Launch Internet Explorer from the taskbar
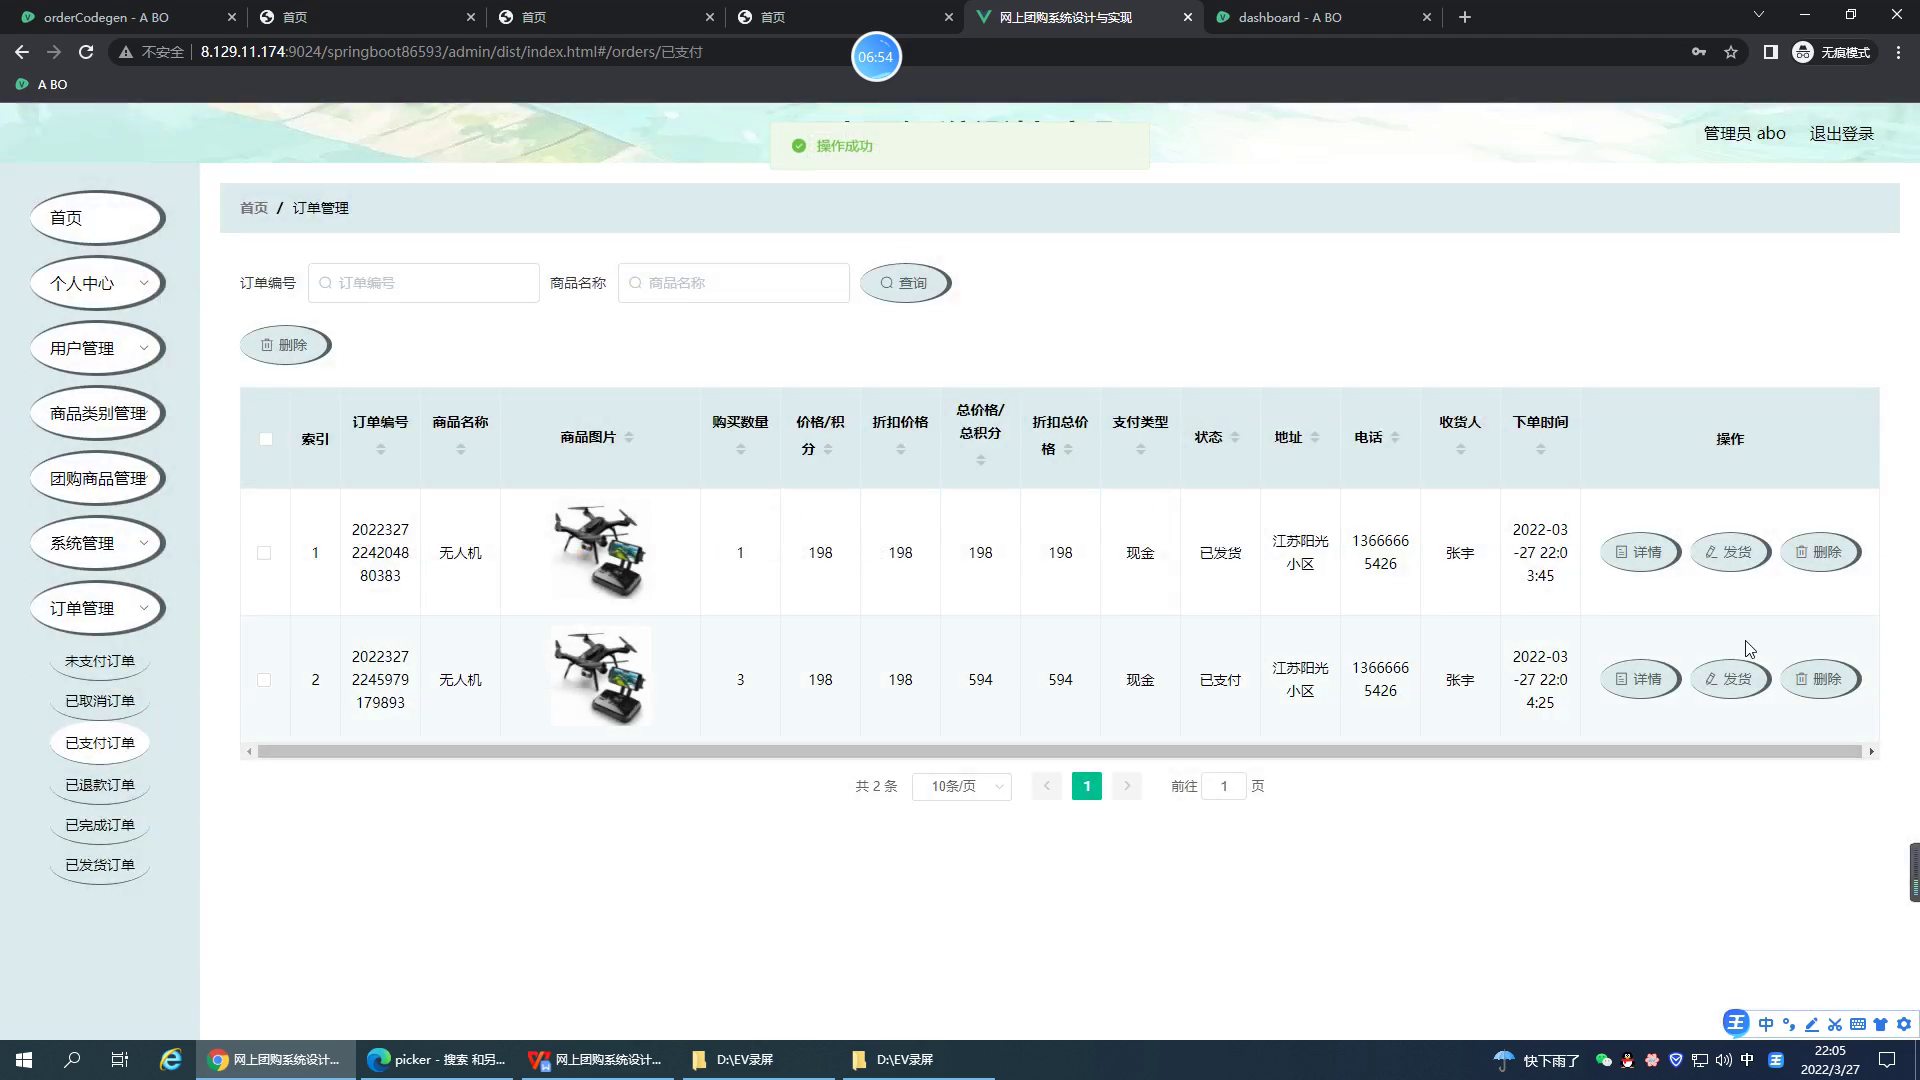Screen dimensions: 1920x1080 [171, 1060]
